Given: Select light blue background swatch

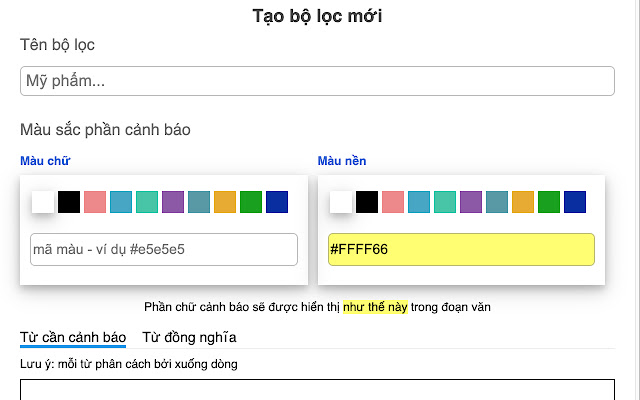Looking at the screenshot, I should click(419, 202).
